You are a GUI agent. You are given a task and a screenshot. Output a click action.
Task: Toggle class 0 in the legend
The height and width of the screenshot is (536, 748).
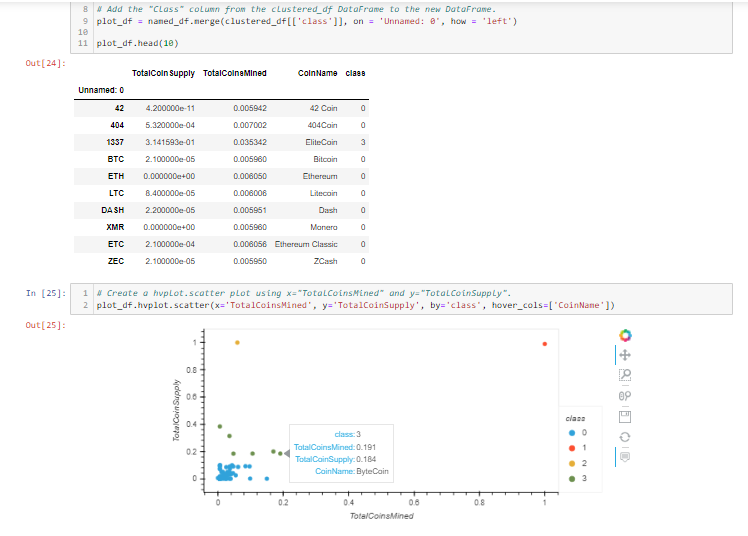(578, 433)
